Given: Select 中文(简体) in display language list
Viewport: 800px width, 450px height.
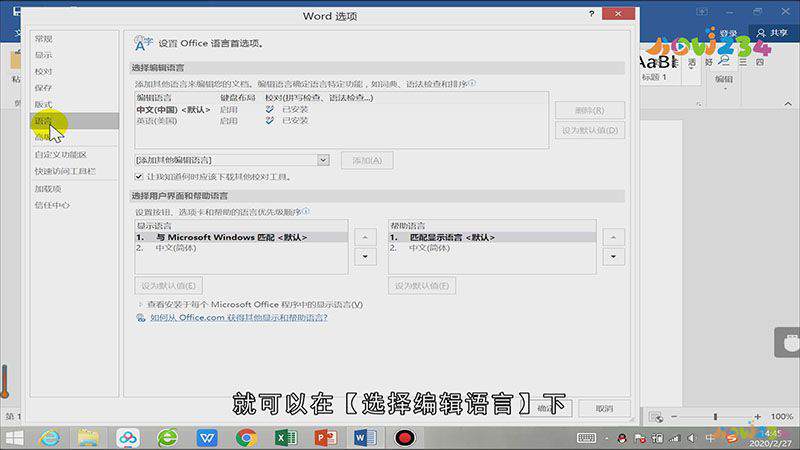Looking at the screenshot, I should [x=241, y=248].
